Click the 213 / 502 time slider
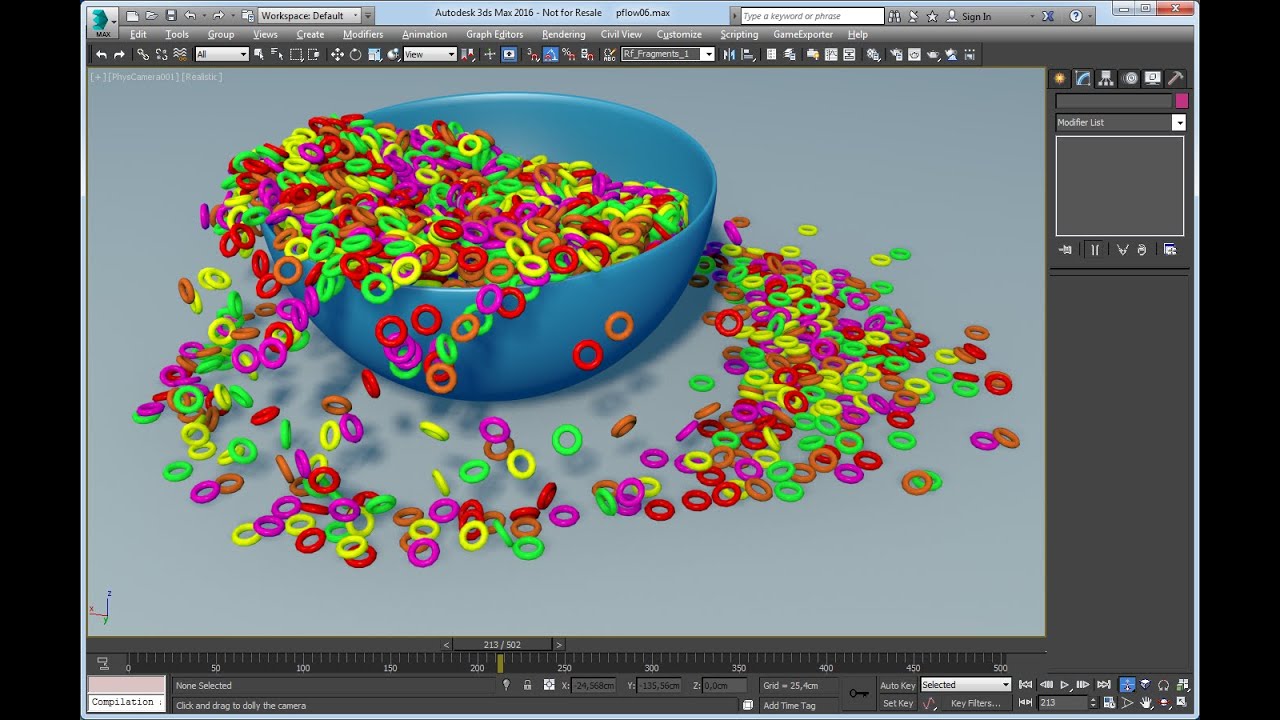This screenshot has width=1280, height=720. point(502,645)
